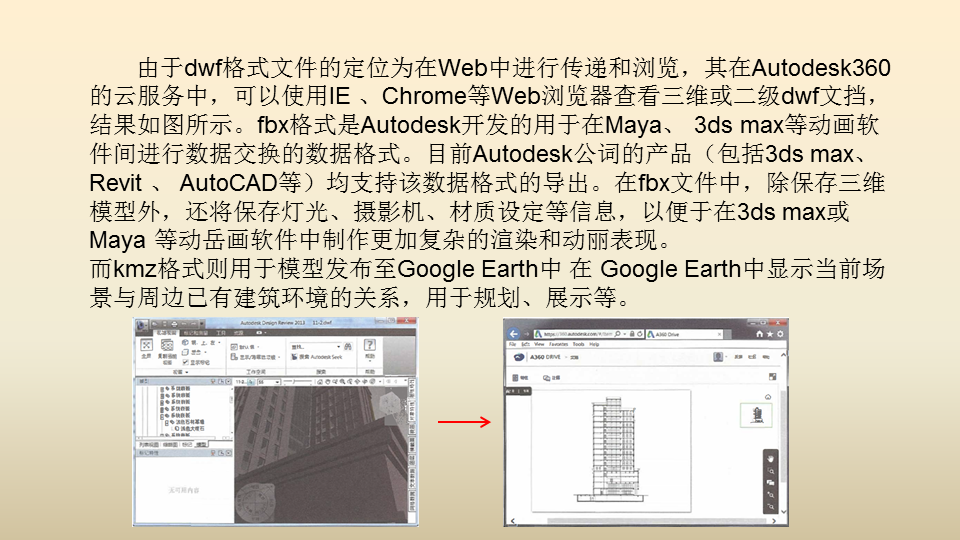This screenshot has width=960, height=540.
Task: Click the ViewCube in the 3D view
Action: [x=389, y=402]
